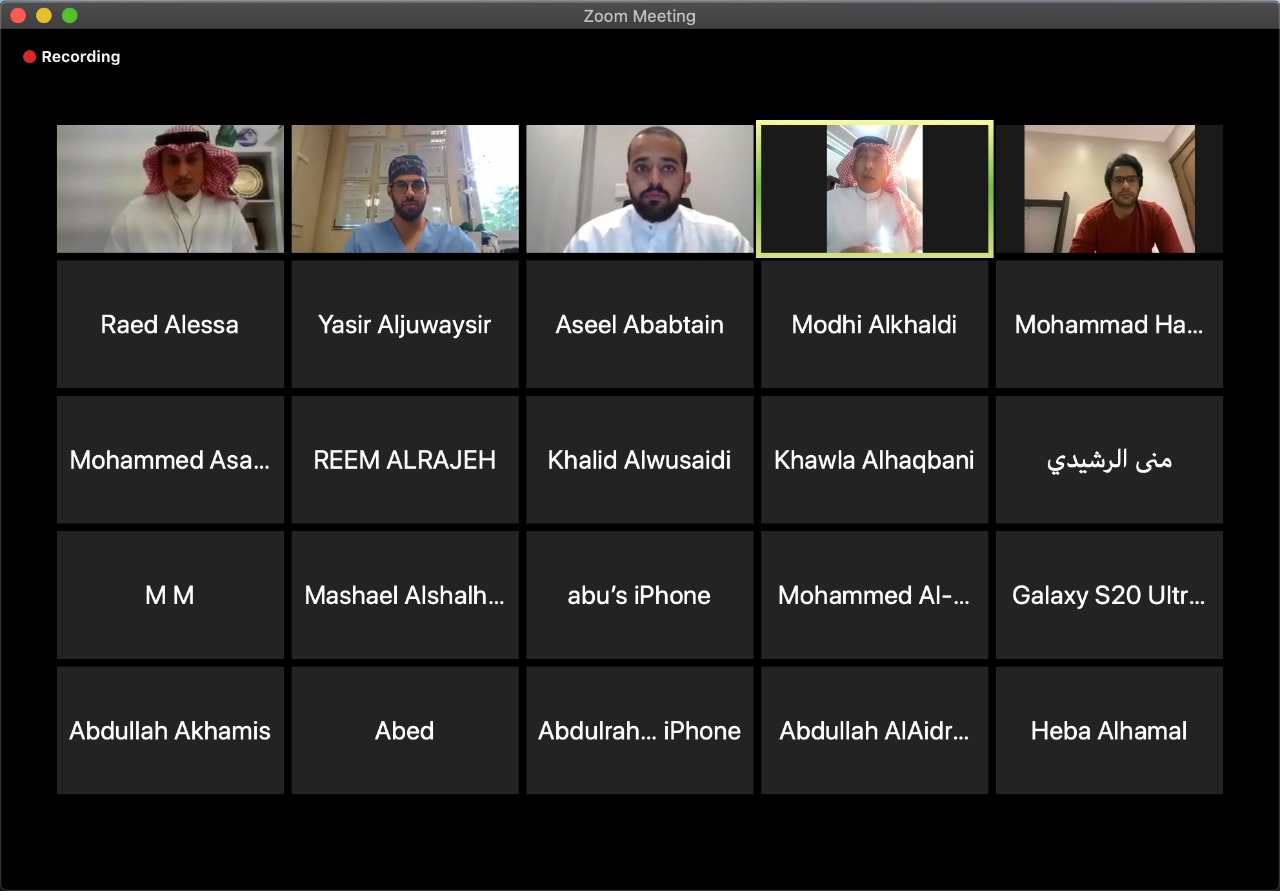This screenshot has height=891, width=1280.
Task: Click the Aseel Ababtain tile
Action: pyautogui.click(x=640, y=324)
